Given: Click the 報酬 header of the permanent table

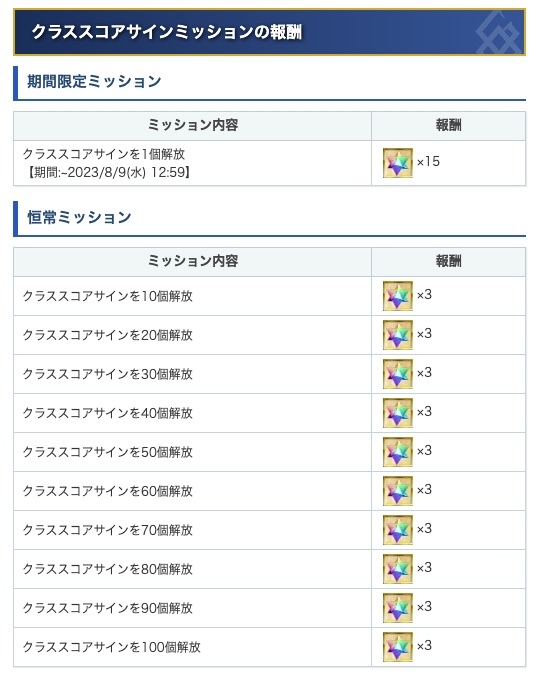Looking at the screenshot, I should click(448, 261).
